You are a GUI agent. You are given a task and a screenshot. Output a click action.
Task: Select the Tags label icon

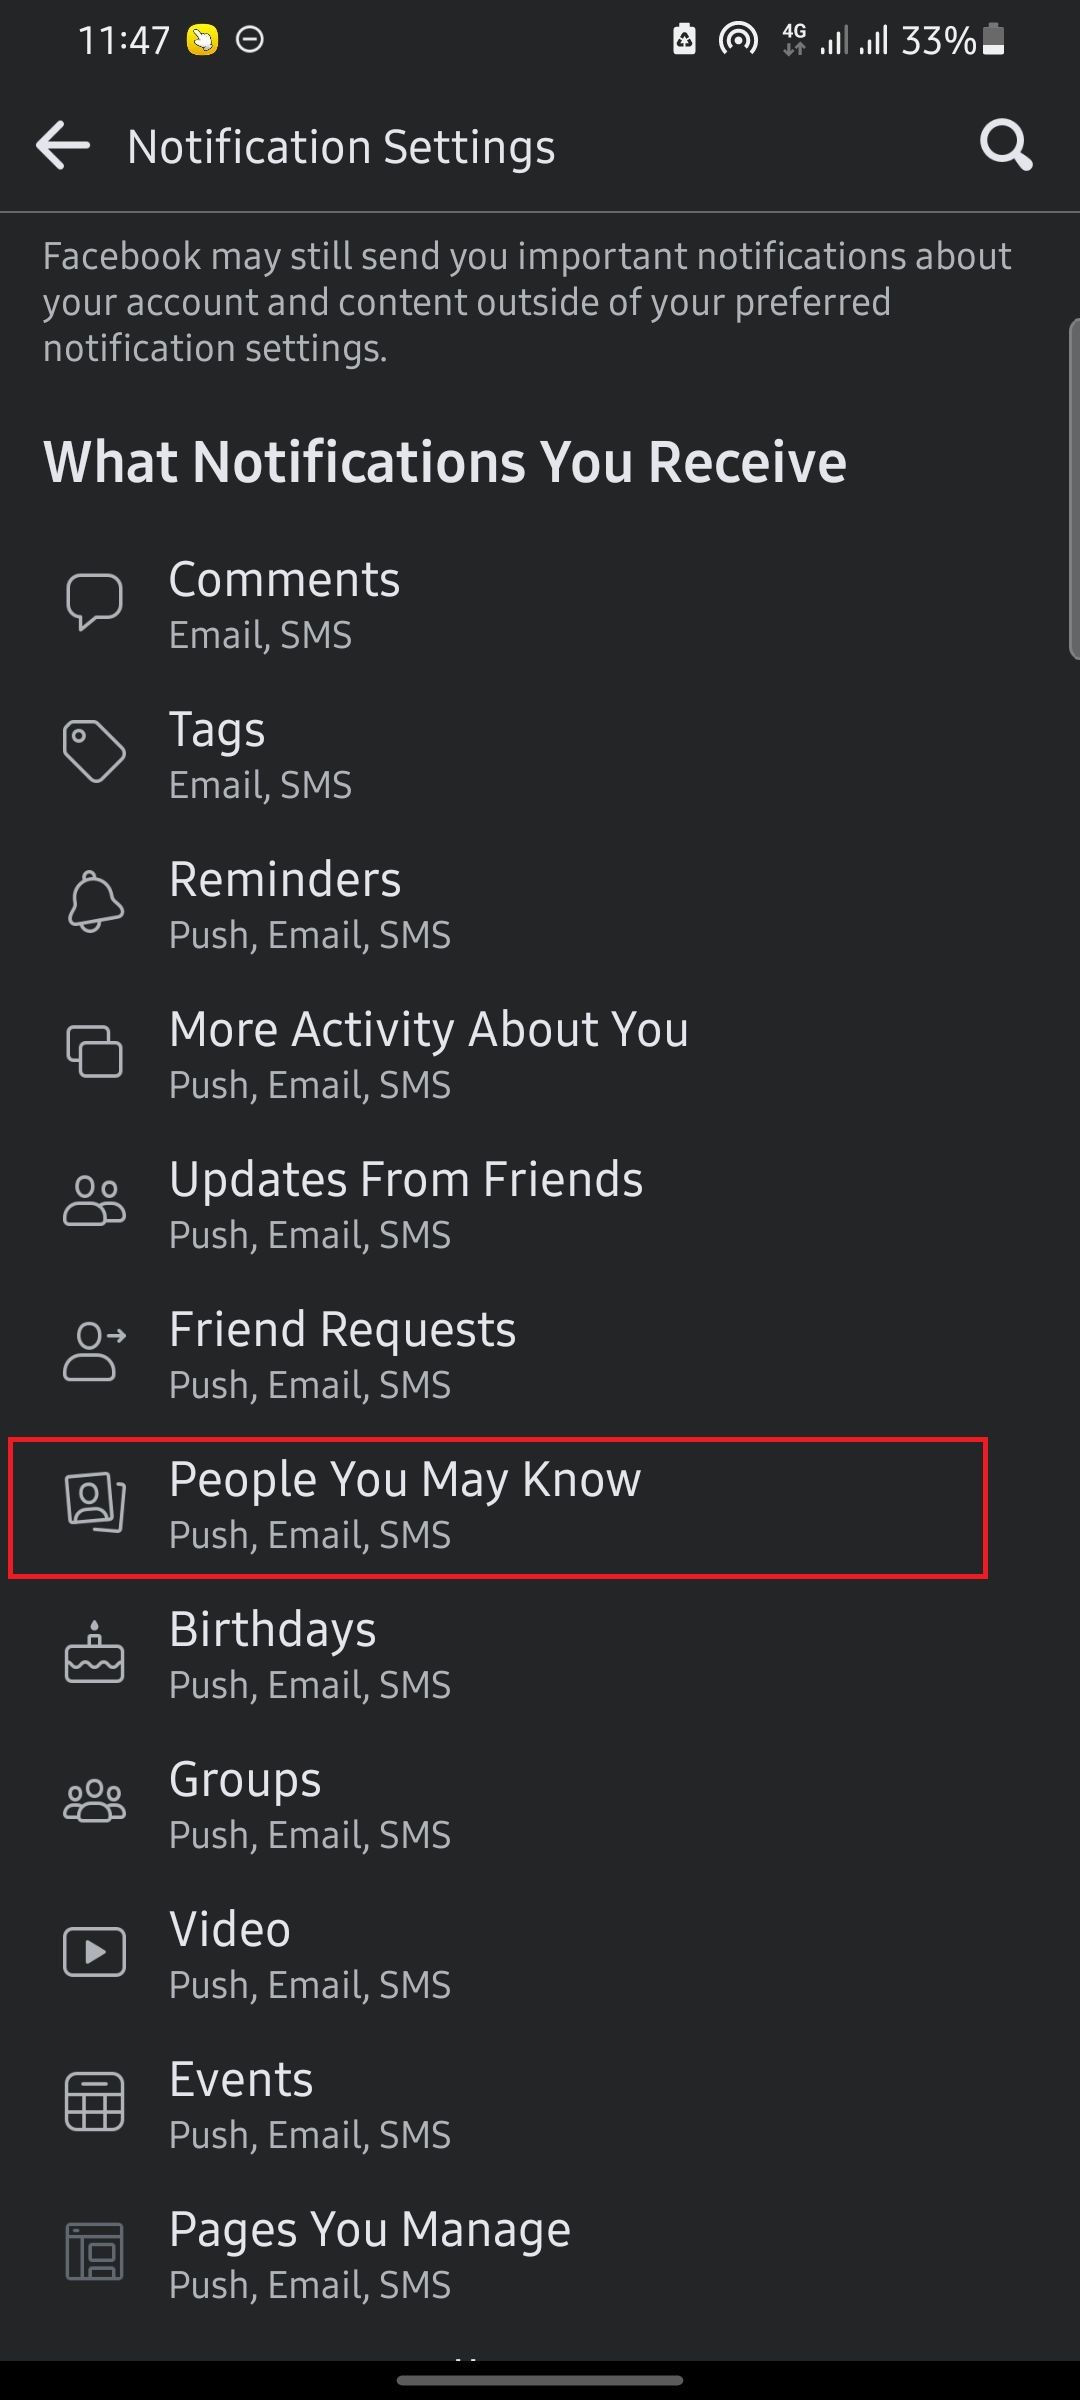click(x=93, y=750)
